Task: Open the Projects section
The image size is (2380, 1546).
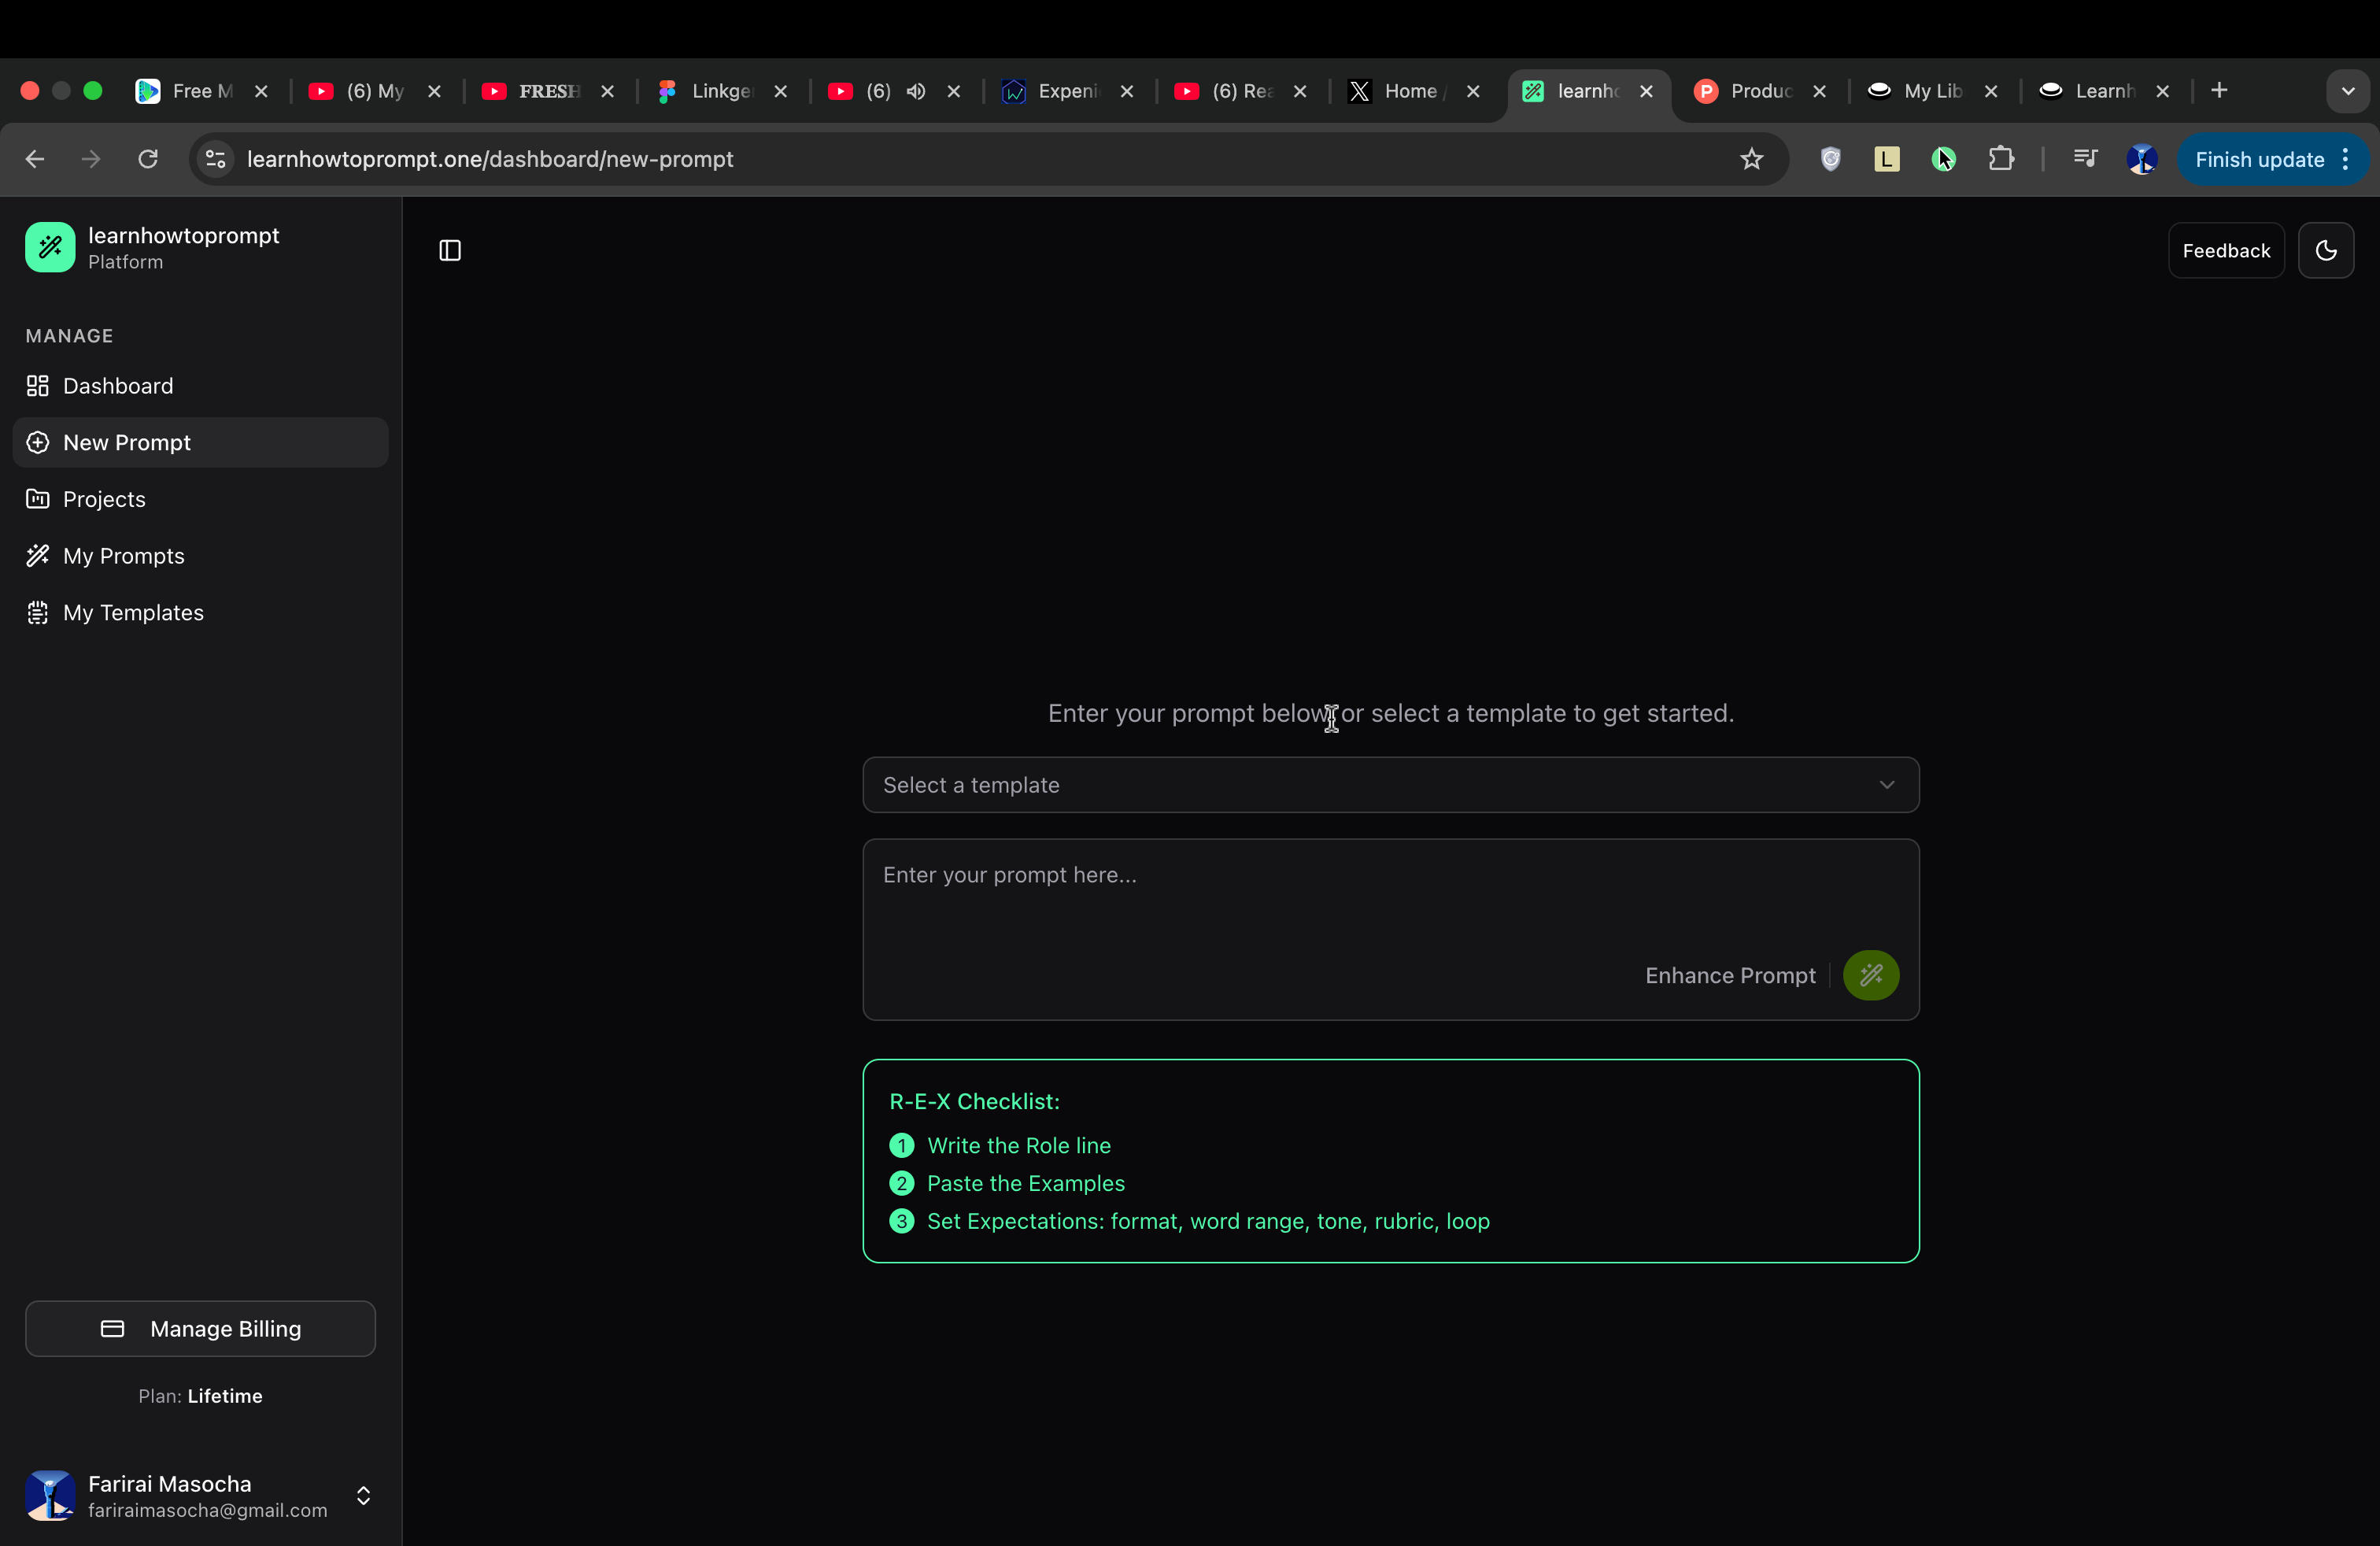Action: pyautogui.click(x=102, y=499)
